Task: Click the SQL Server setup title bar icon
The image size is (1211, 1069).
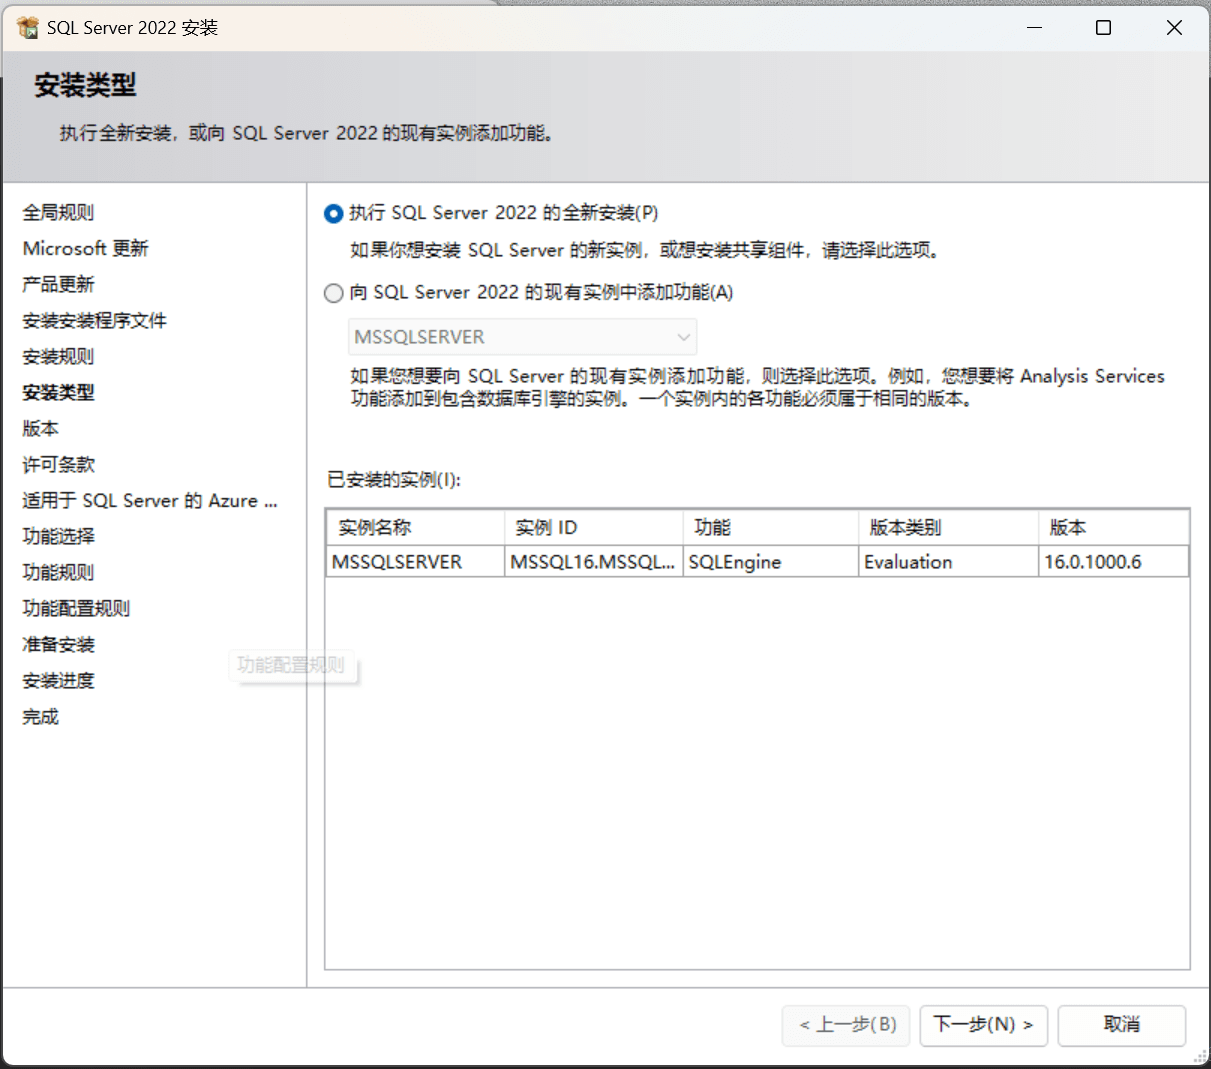Action: tap(27, 28)
